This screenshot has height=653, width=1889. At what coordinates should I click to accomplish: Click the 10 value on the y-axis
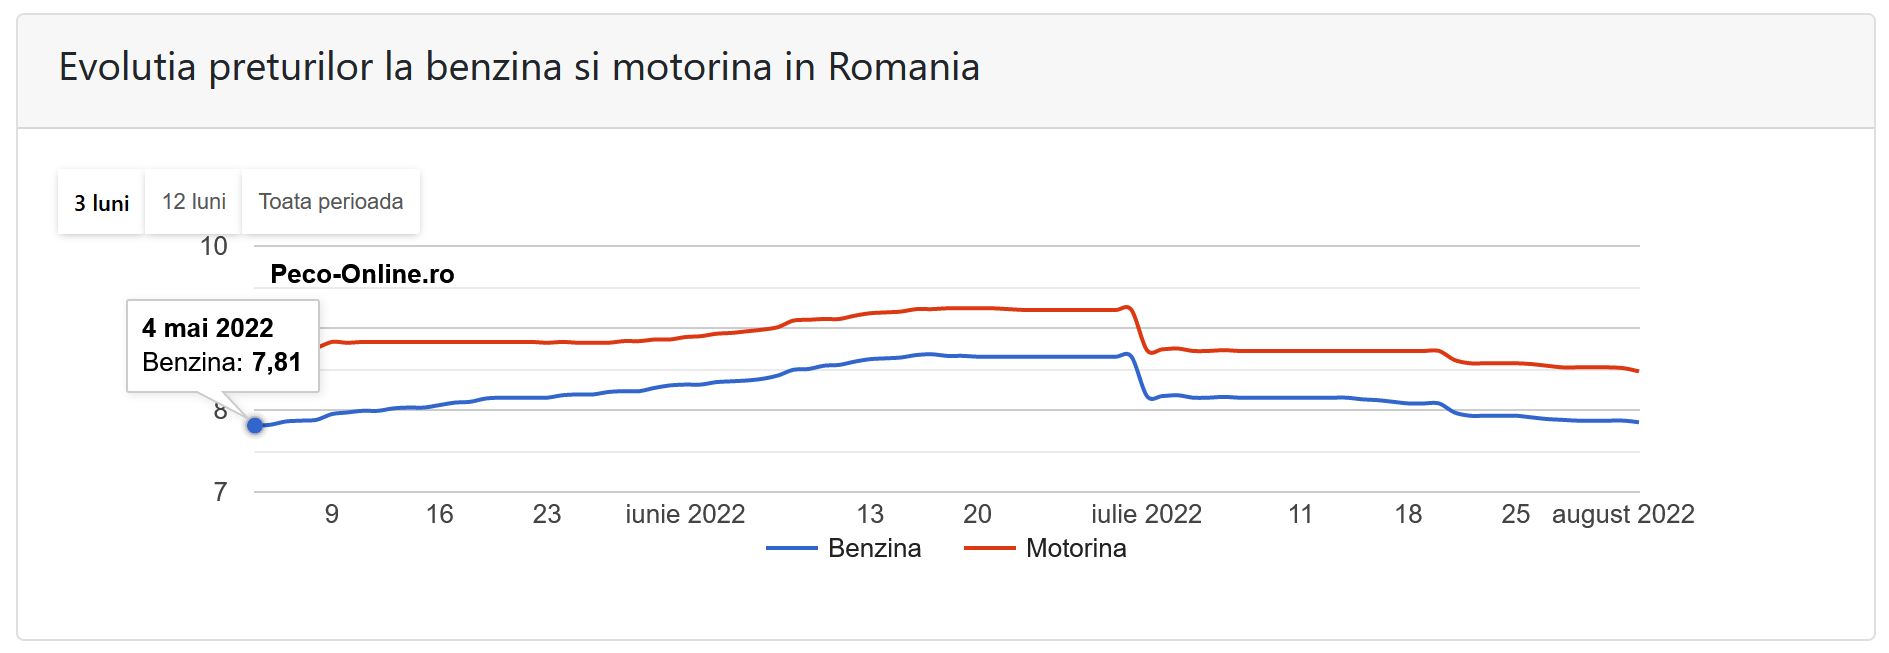[x=214, y=246]
